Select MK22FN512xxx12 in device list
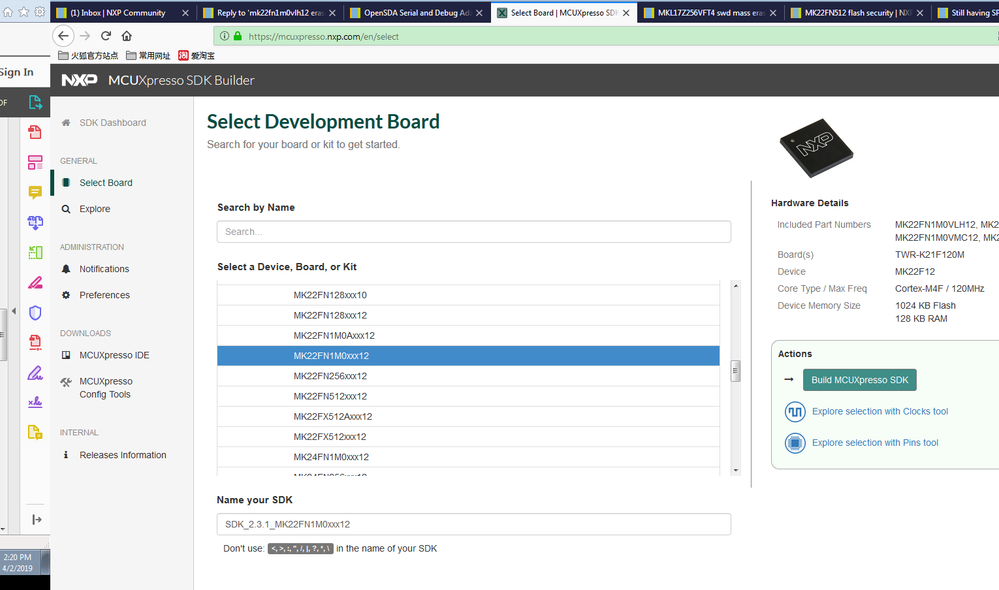Screen dimensions: 999x590 [x=468, y=396]
